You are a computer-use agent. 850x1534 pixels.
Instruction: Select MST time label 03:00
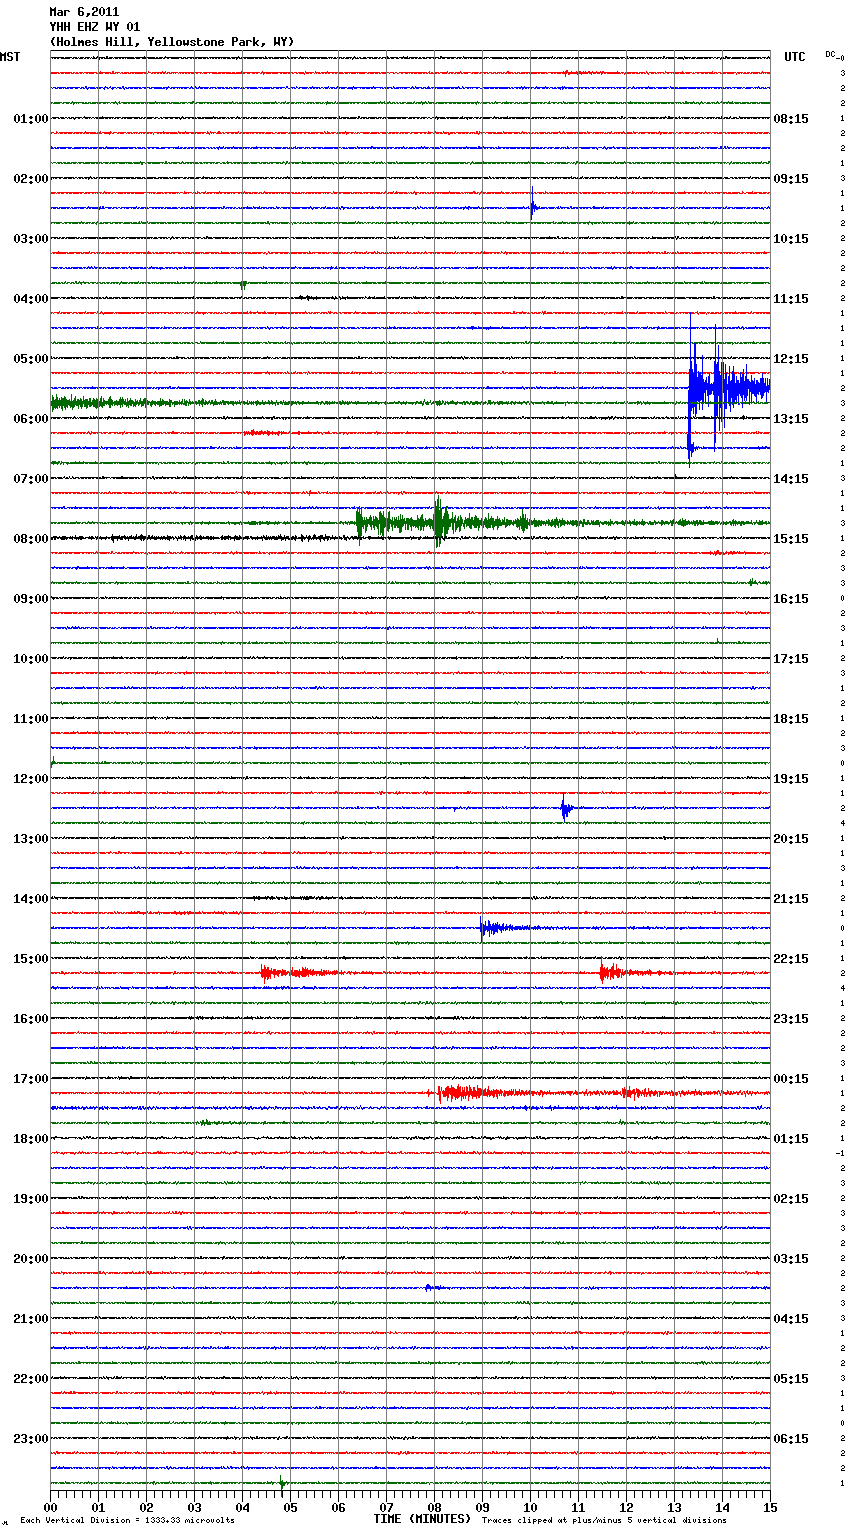pyautogui.click(x=31, y=239)
